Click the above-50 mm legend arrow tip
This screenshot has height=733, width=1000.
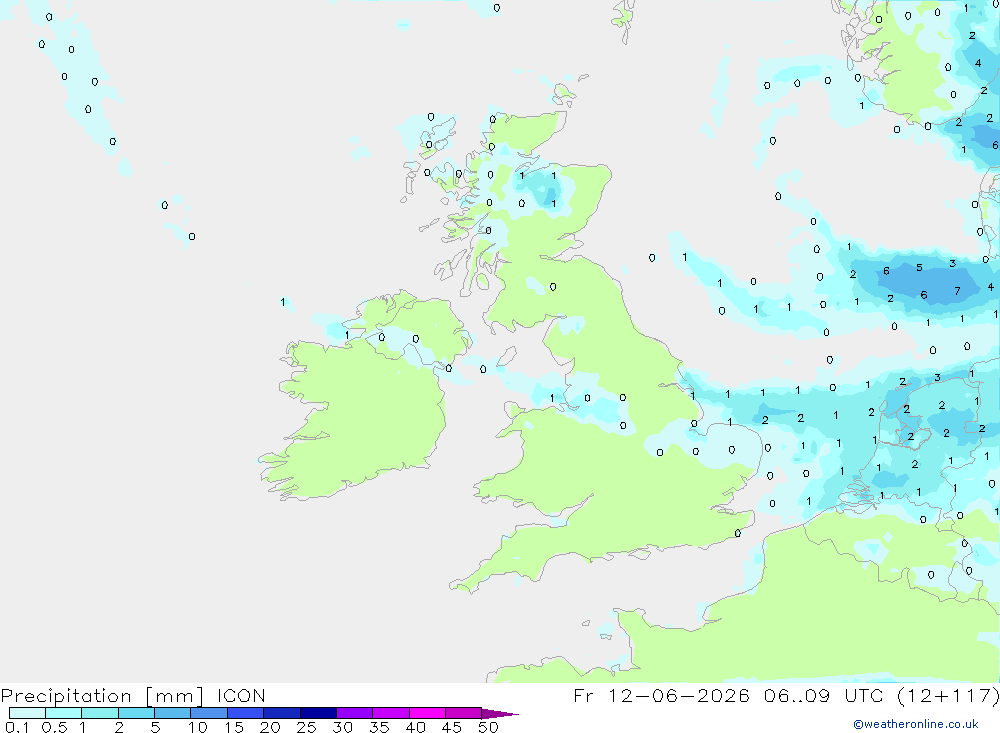click(500, 713)
